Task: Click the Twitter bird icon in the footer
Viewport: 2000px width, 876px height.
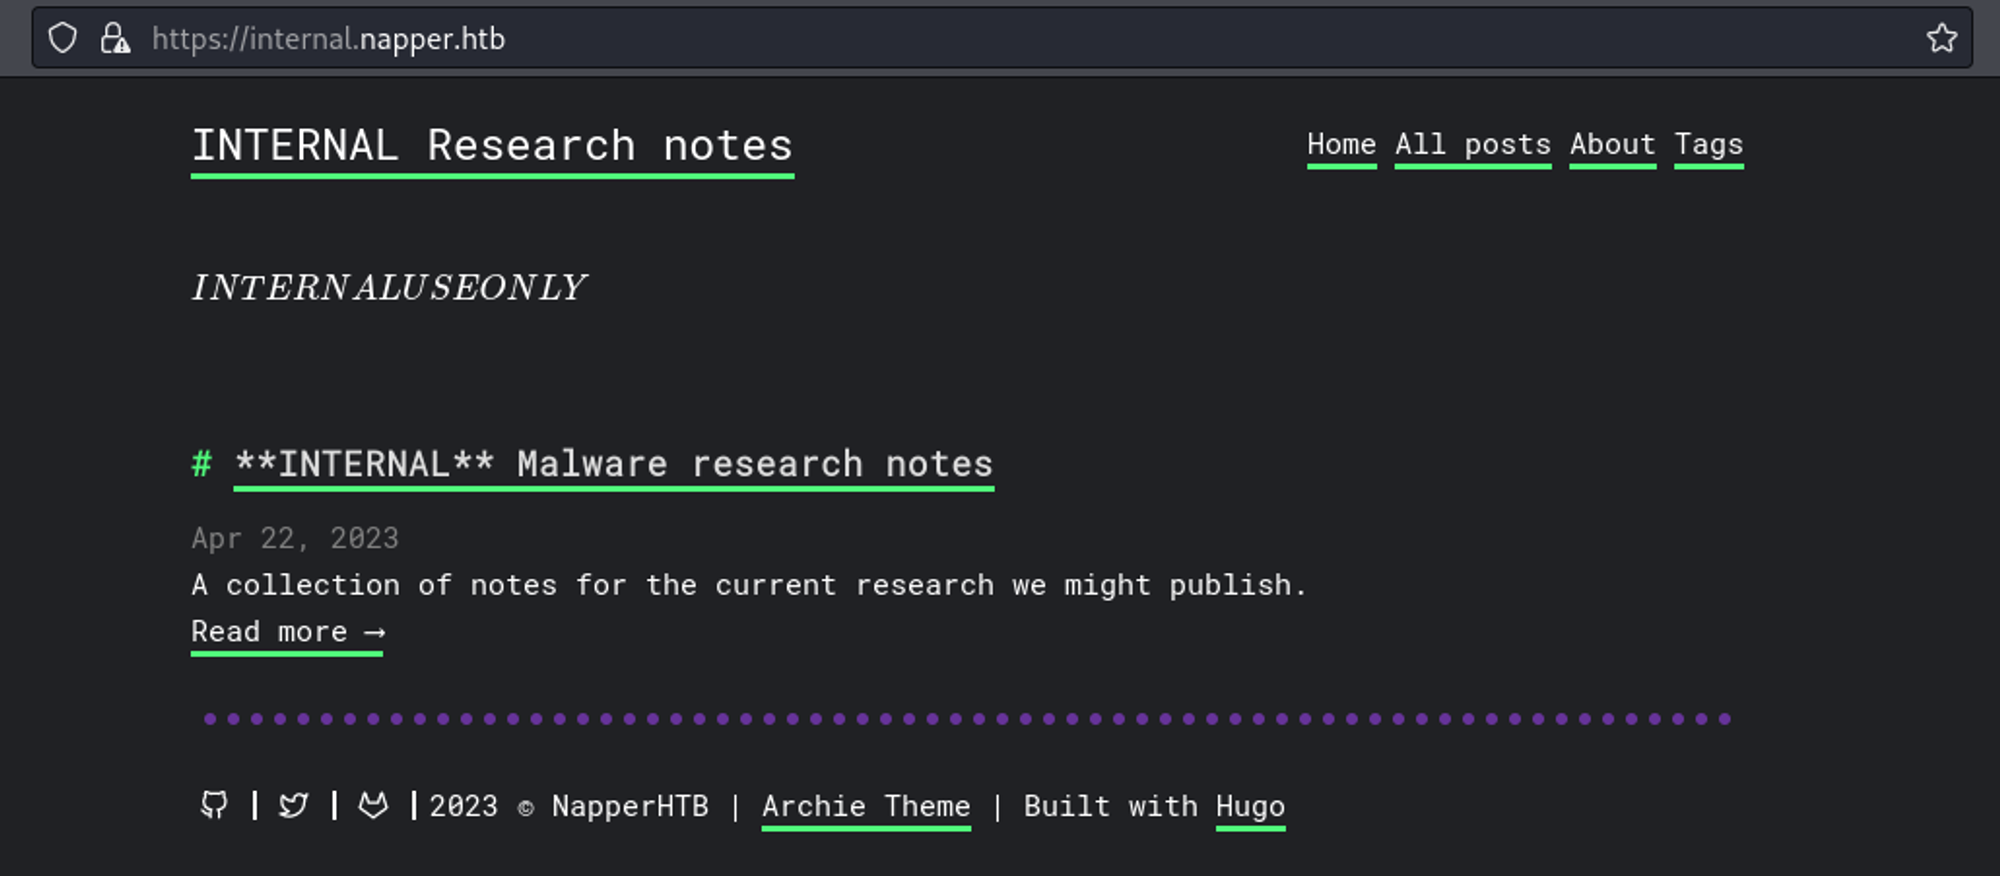Action: 293,805
